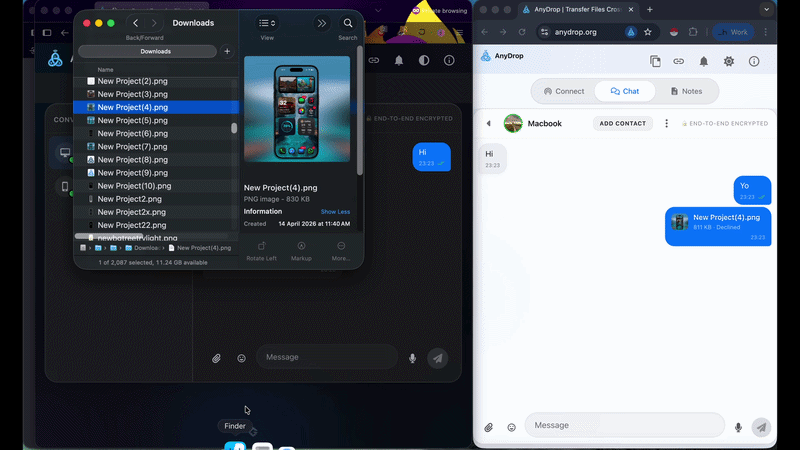The image size is (800, 450).
Task: Click link icon in dark AnyDrop window
Action: click(x=374, y=60)
